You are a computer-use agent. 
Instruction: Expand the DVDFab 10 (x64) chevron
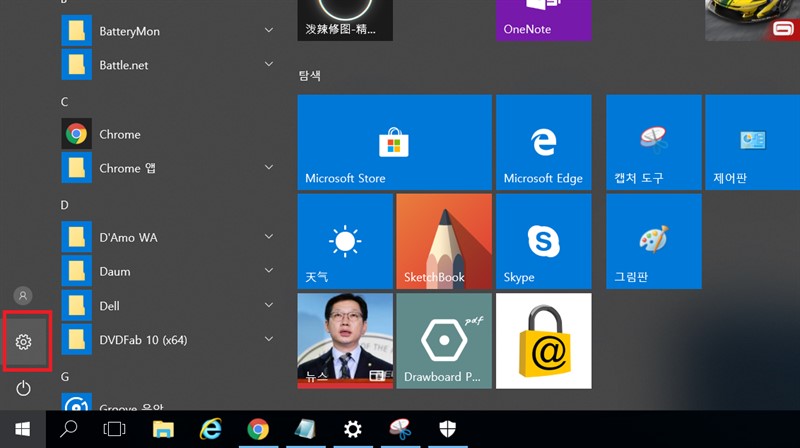point(269,339)
